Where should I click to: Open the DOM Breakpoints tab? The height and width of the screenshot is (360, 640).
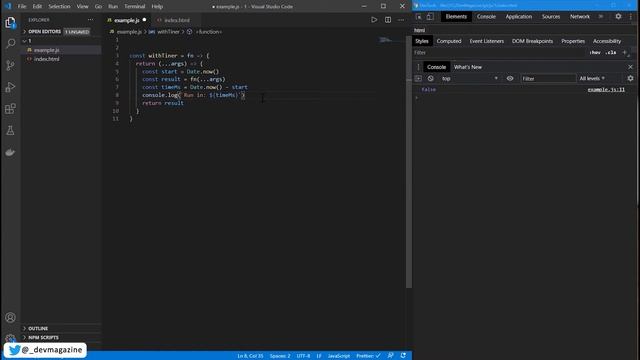point(532,41)
